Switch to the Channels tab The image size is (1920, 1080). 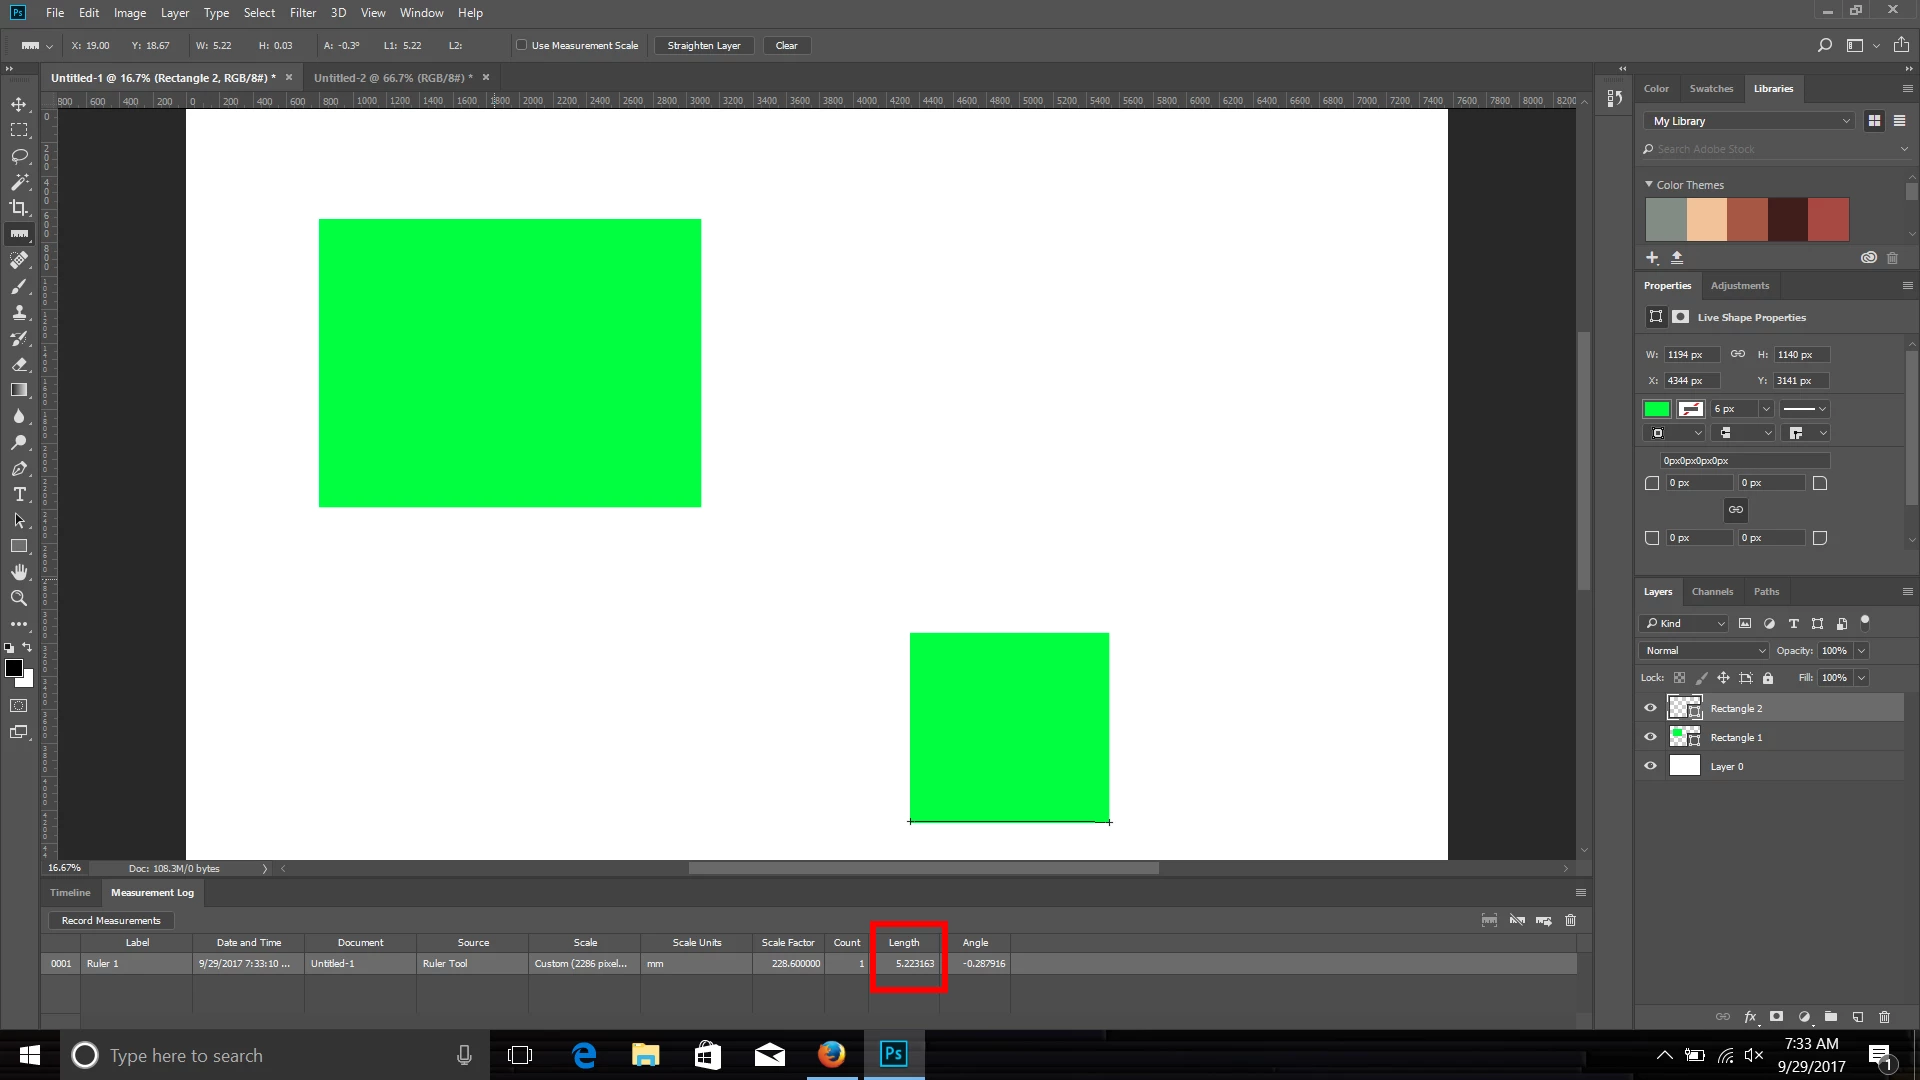click(1712, 591)
